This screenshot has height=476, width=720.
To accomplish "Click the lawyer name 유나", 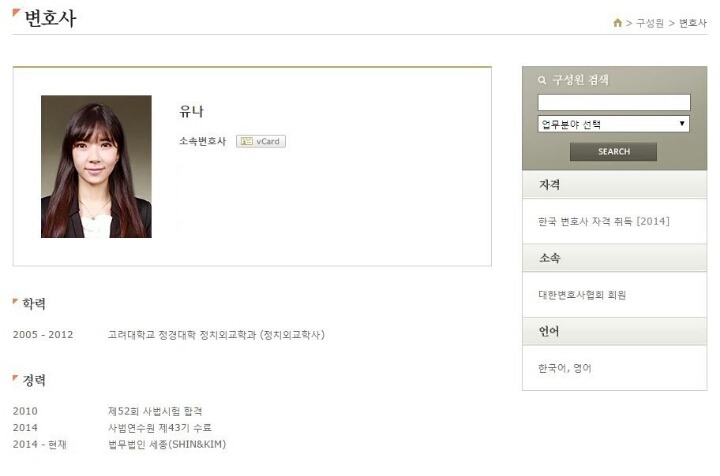I will pyautogui.click(x=191, y=112).
